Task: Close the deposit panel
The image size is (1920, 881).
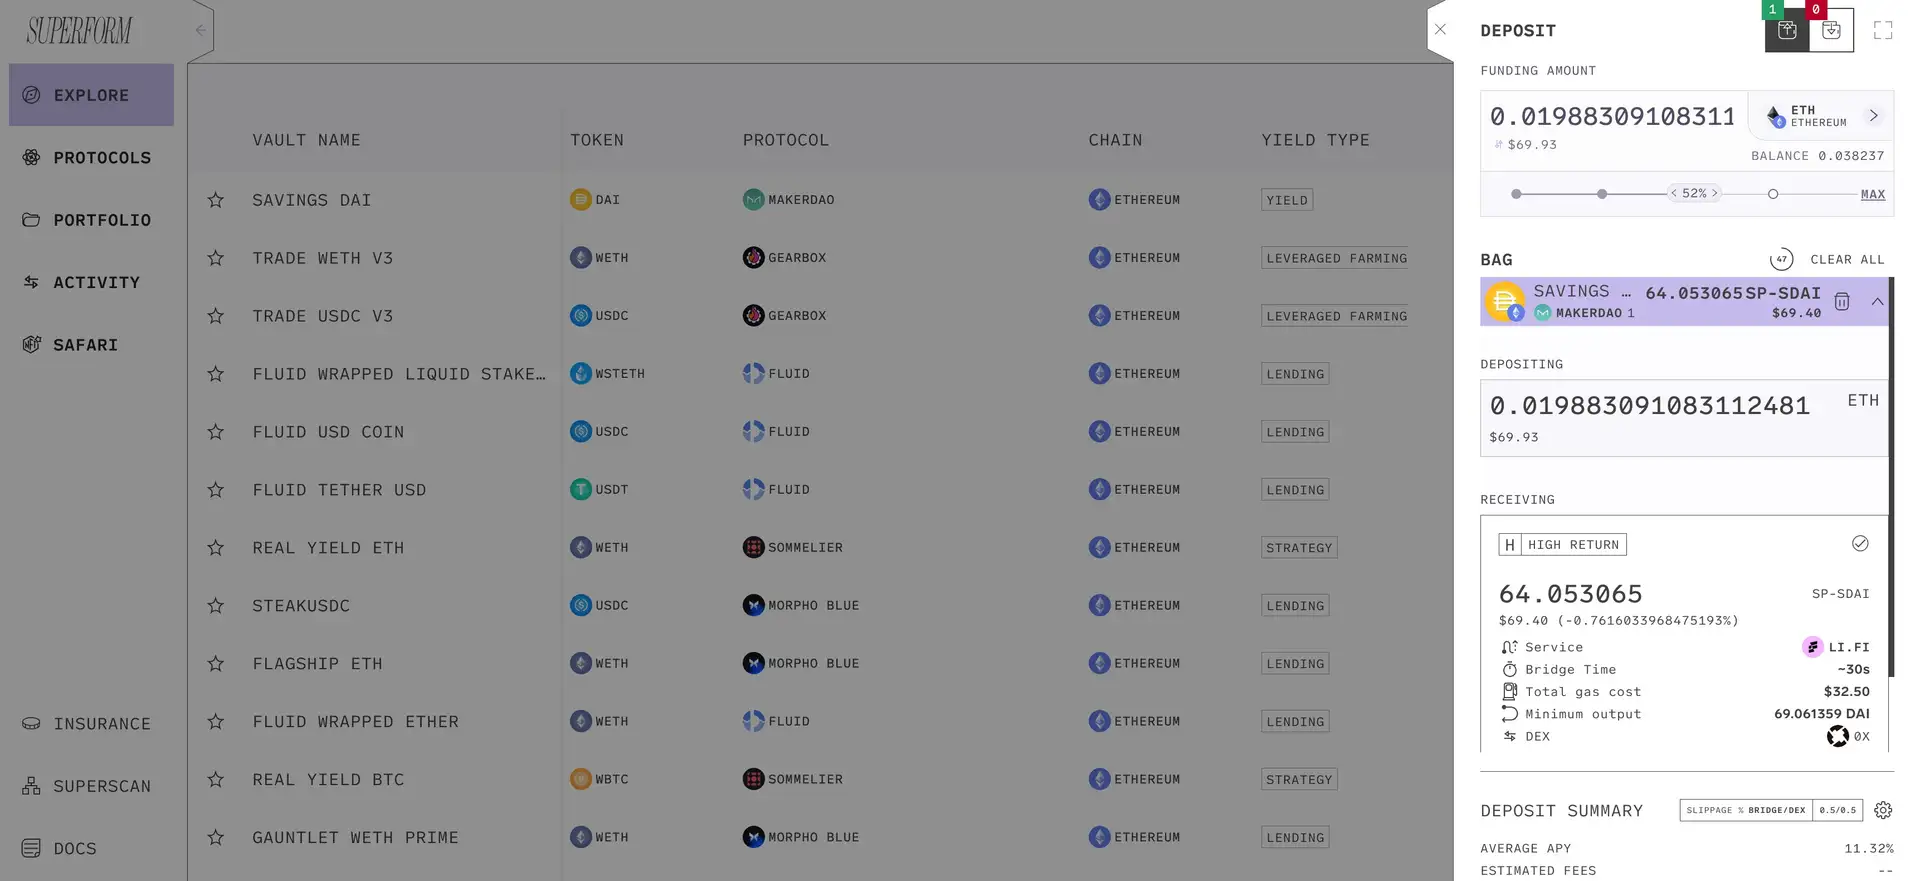Action: pos(1440,29)
